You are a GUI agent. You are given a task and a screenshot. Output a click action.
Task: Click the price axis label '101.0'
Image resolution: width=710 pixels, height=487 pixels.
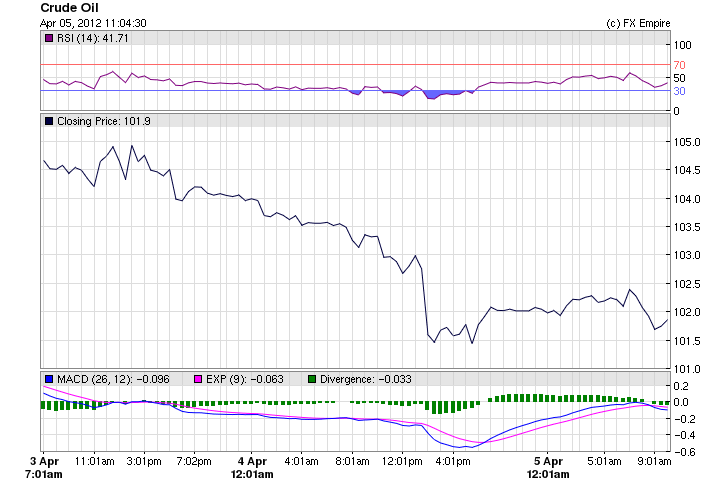687,369
